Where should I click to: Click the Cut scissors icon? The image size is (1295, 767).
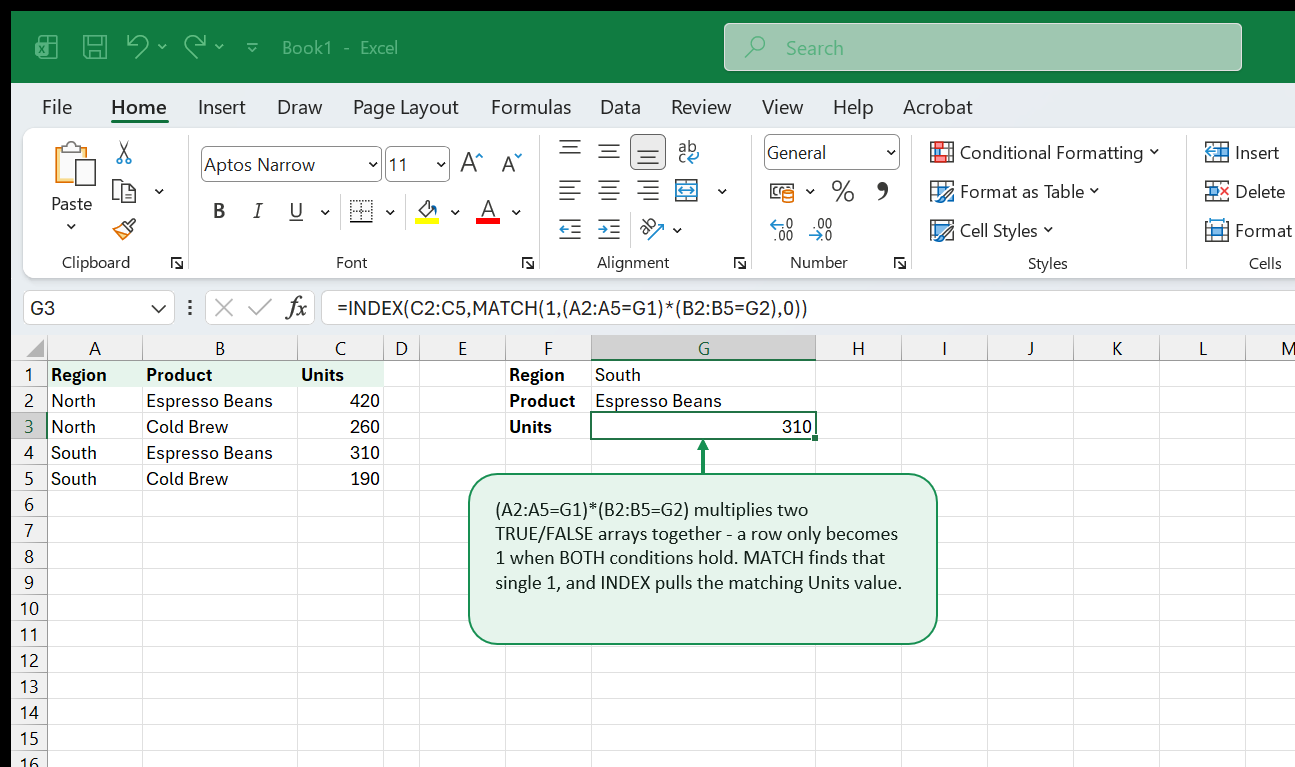124,152
